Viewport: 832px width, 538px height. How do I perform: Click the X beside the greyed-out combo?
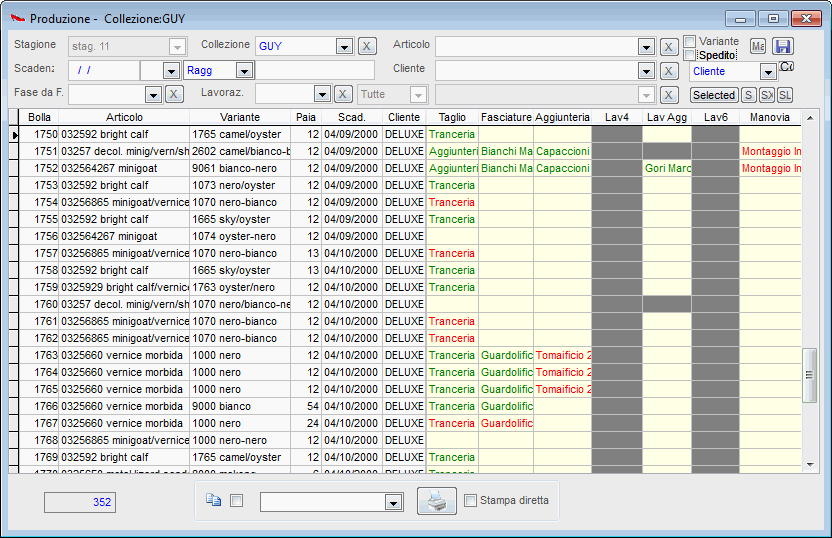click(669, 95)
